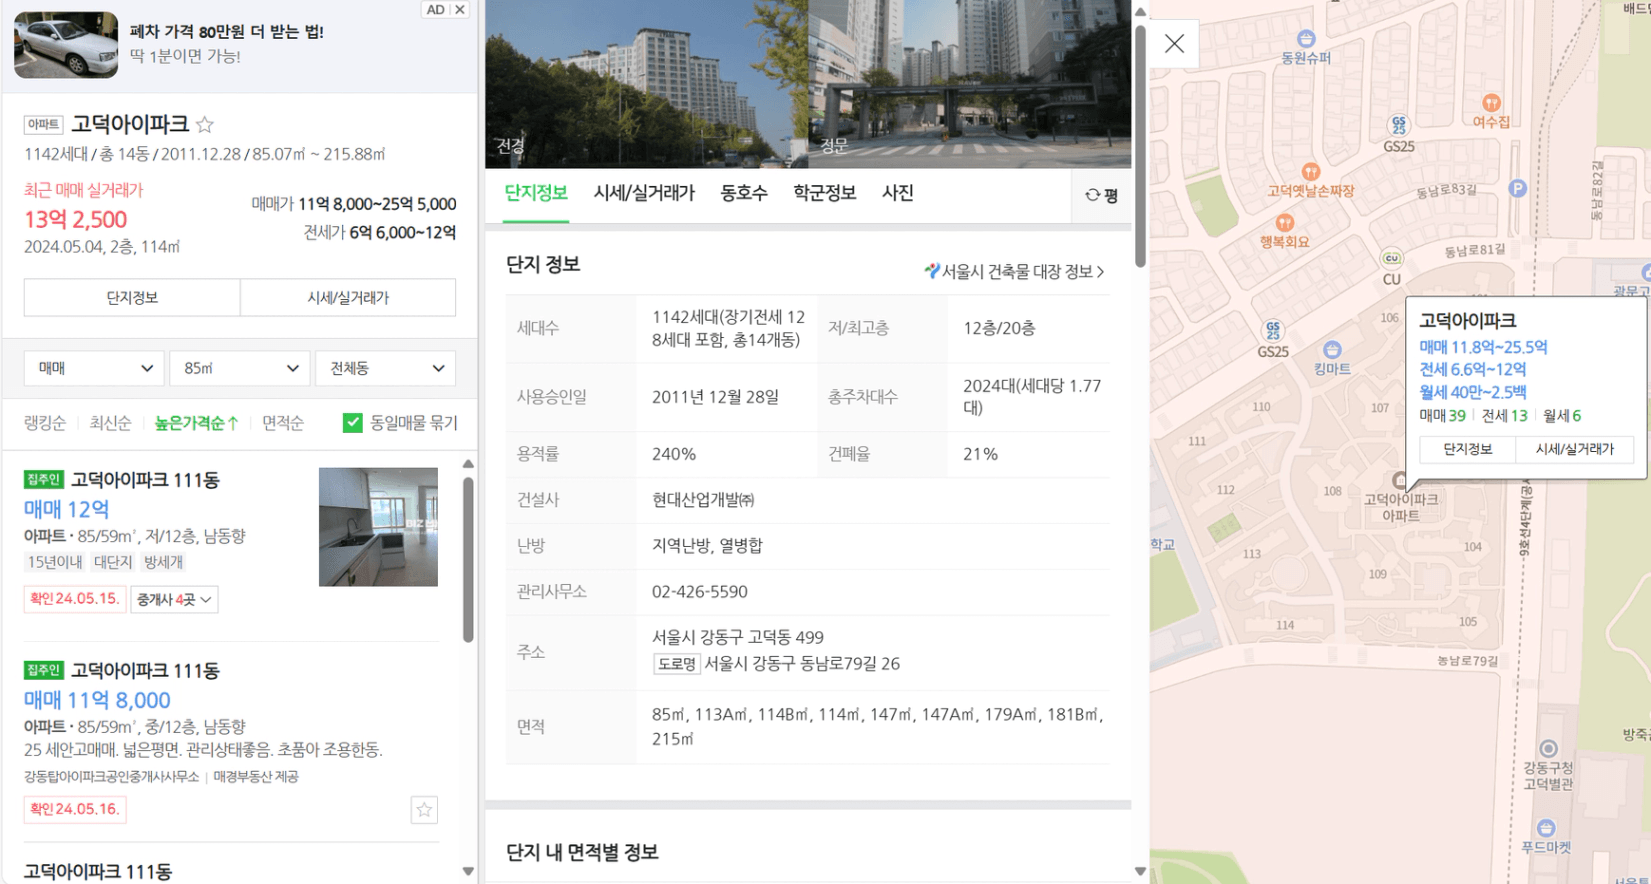
Task: Sort listings by 랭킹순
Action: point(45,423)
